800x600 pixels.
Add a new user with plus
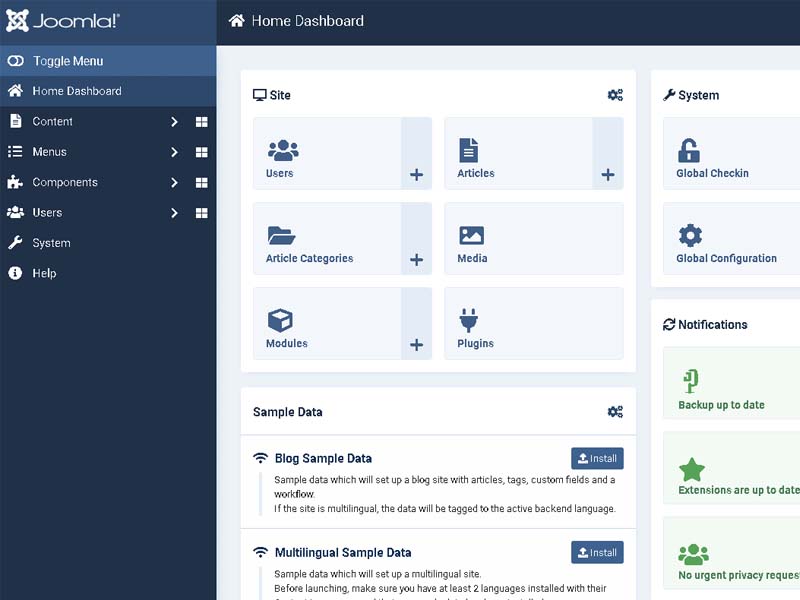click(x=416, y=174)
